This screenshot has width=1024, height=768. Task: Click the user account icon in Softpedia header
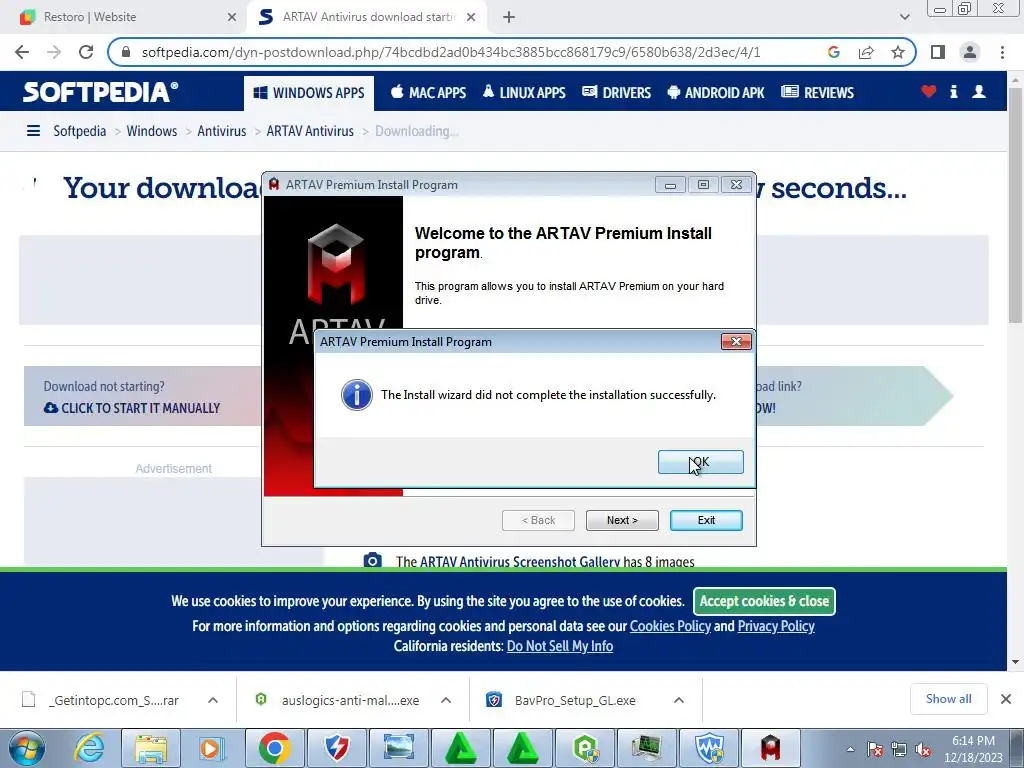(x=979, y=91)
